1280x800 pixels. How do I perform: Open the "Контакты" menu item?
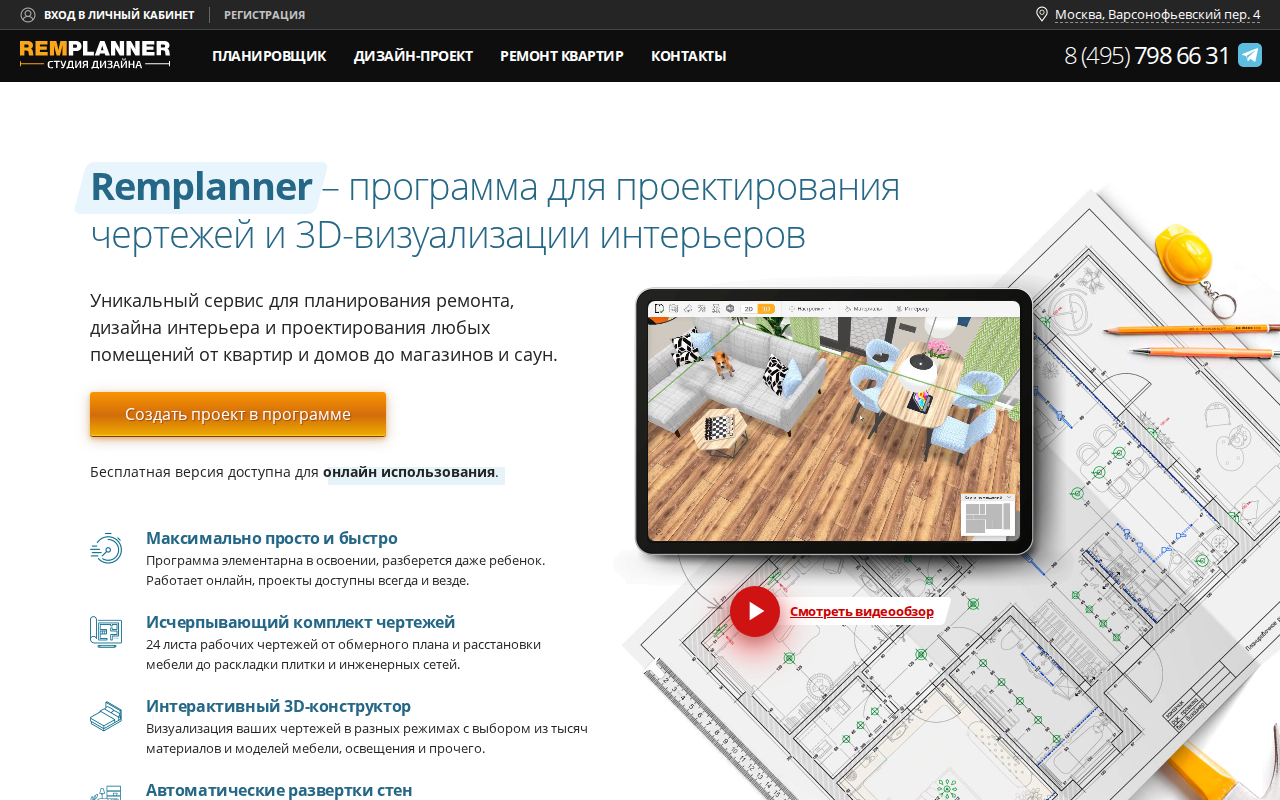(689, 56)
